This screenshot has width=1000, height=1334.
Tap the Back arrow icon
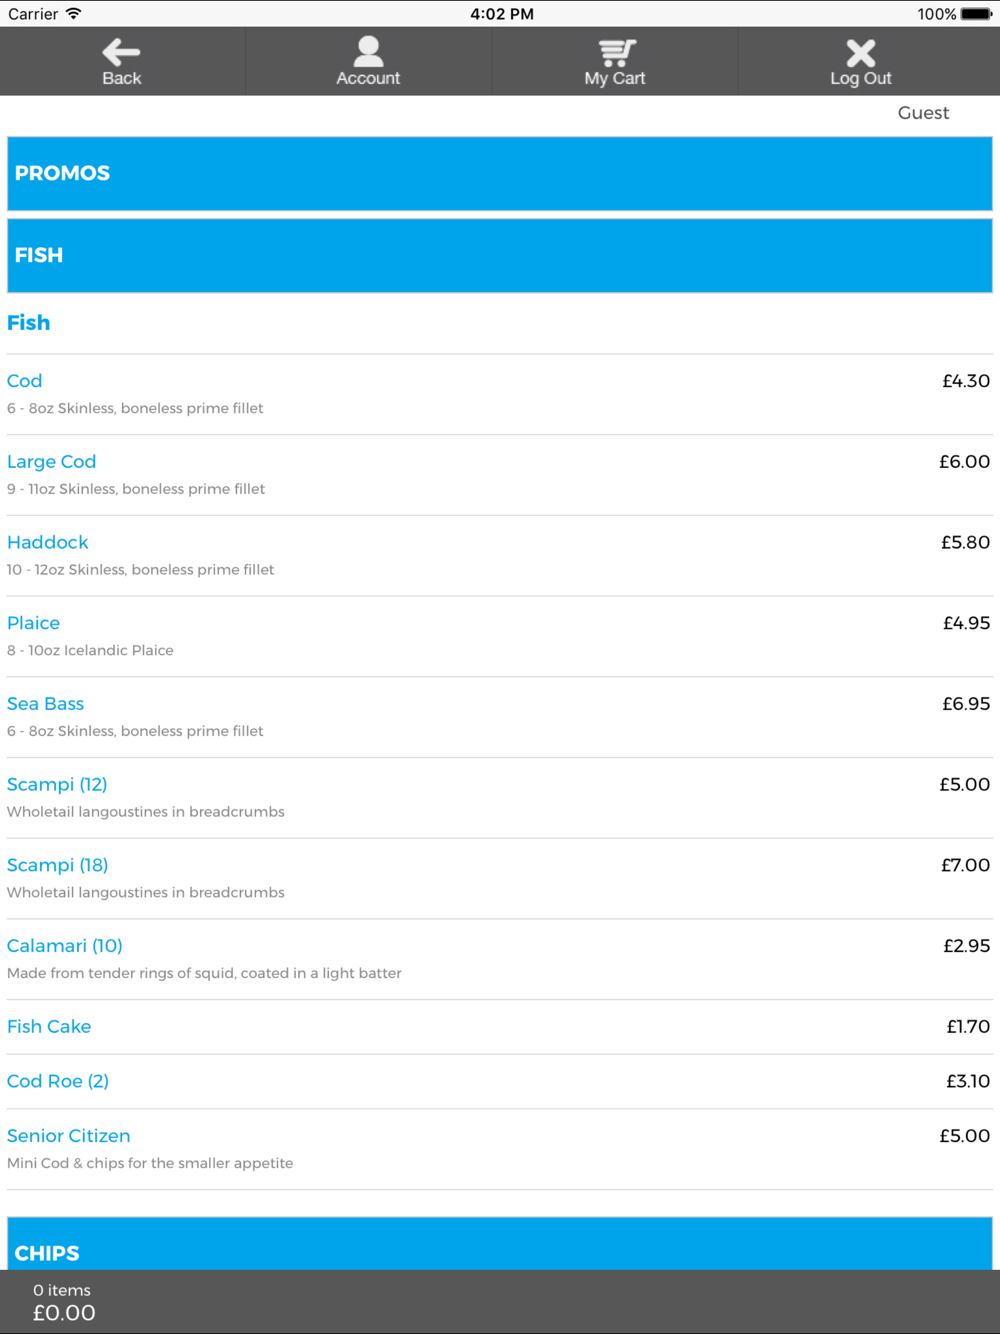pos(121,52)
